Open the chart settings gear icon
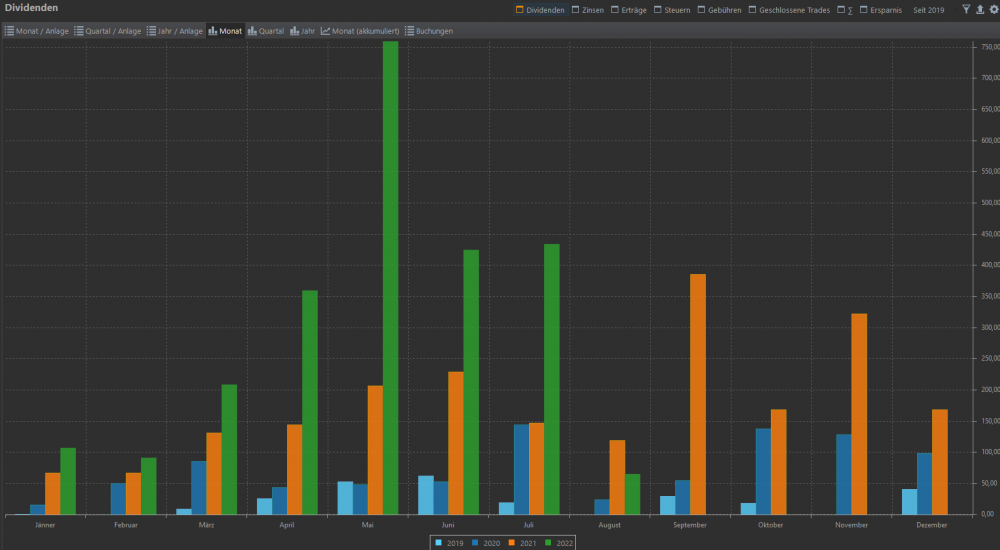Viewport: 1000px width, 550px height. (x=994, y=10)
